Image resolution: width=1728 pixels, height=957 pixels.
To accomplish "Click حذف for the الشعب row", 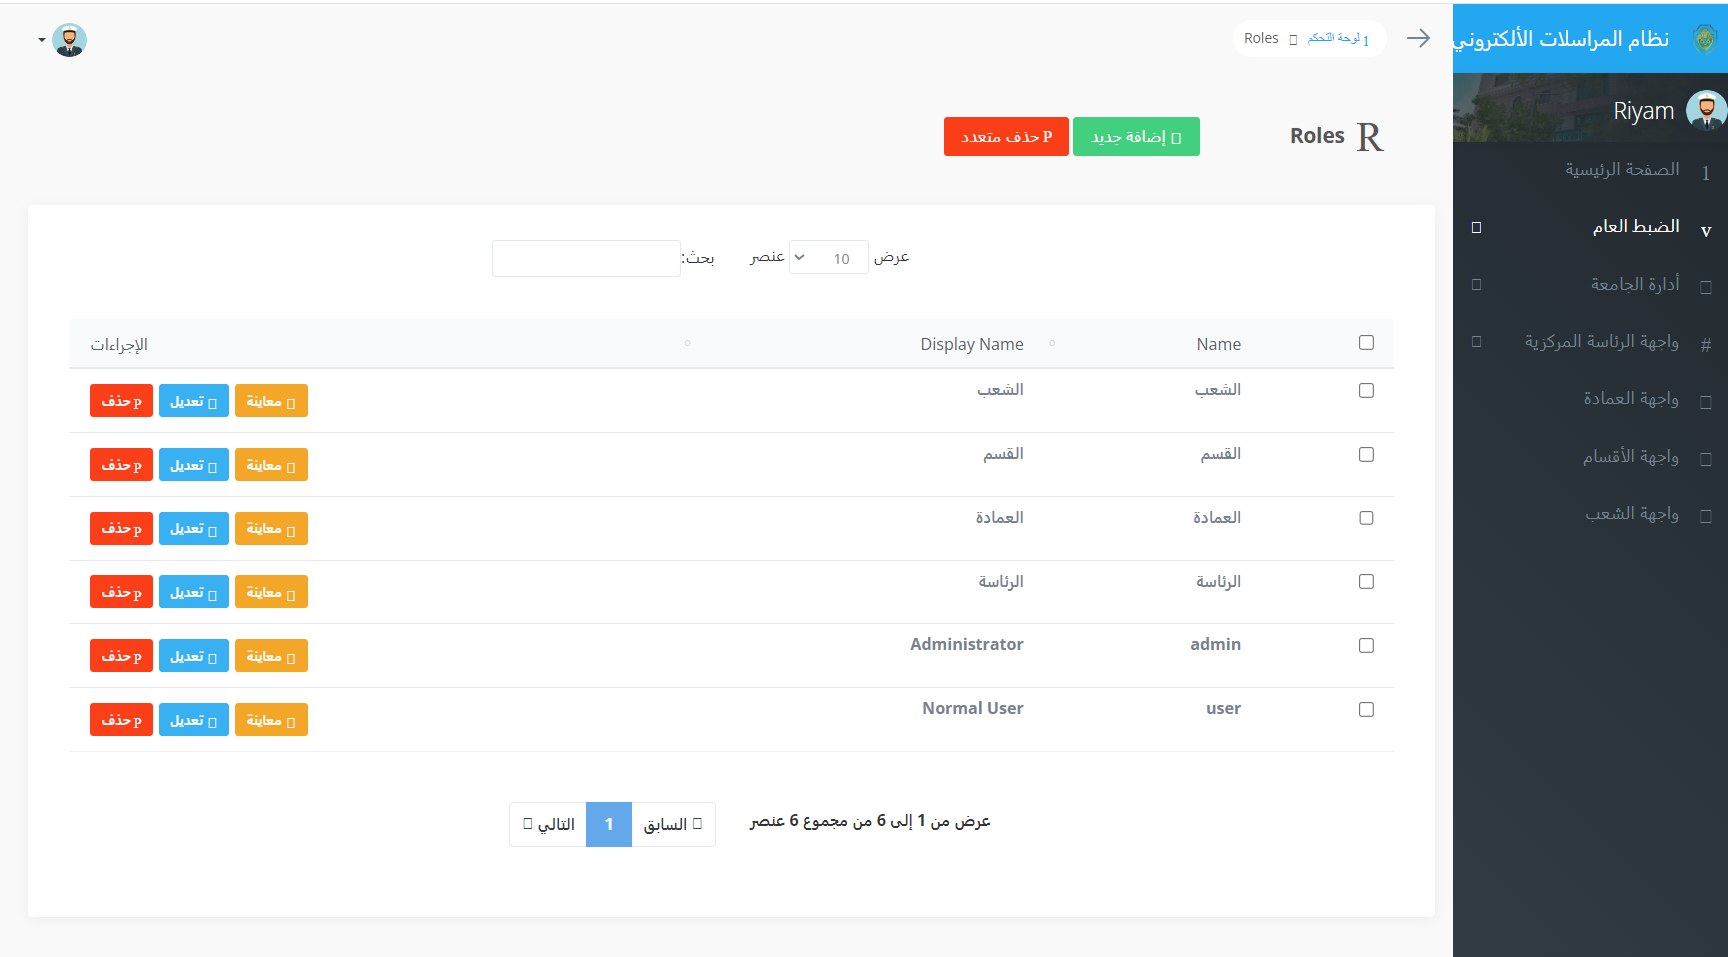I will coord(121,401).
